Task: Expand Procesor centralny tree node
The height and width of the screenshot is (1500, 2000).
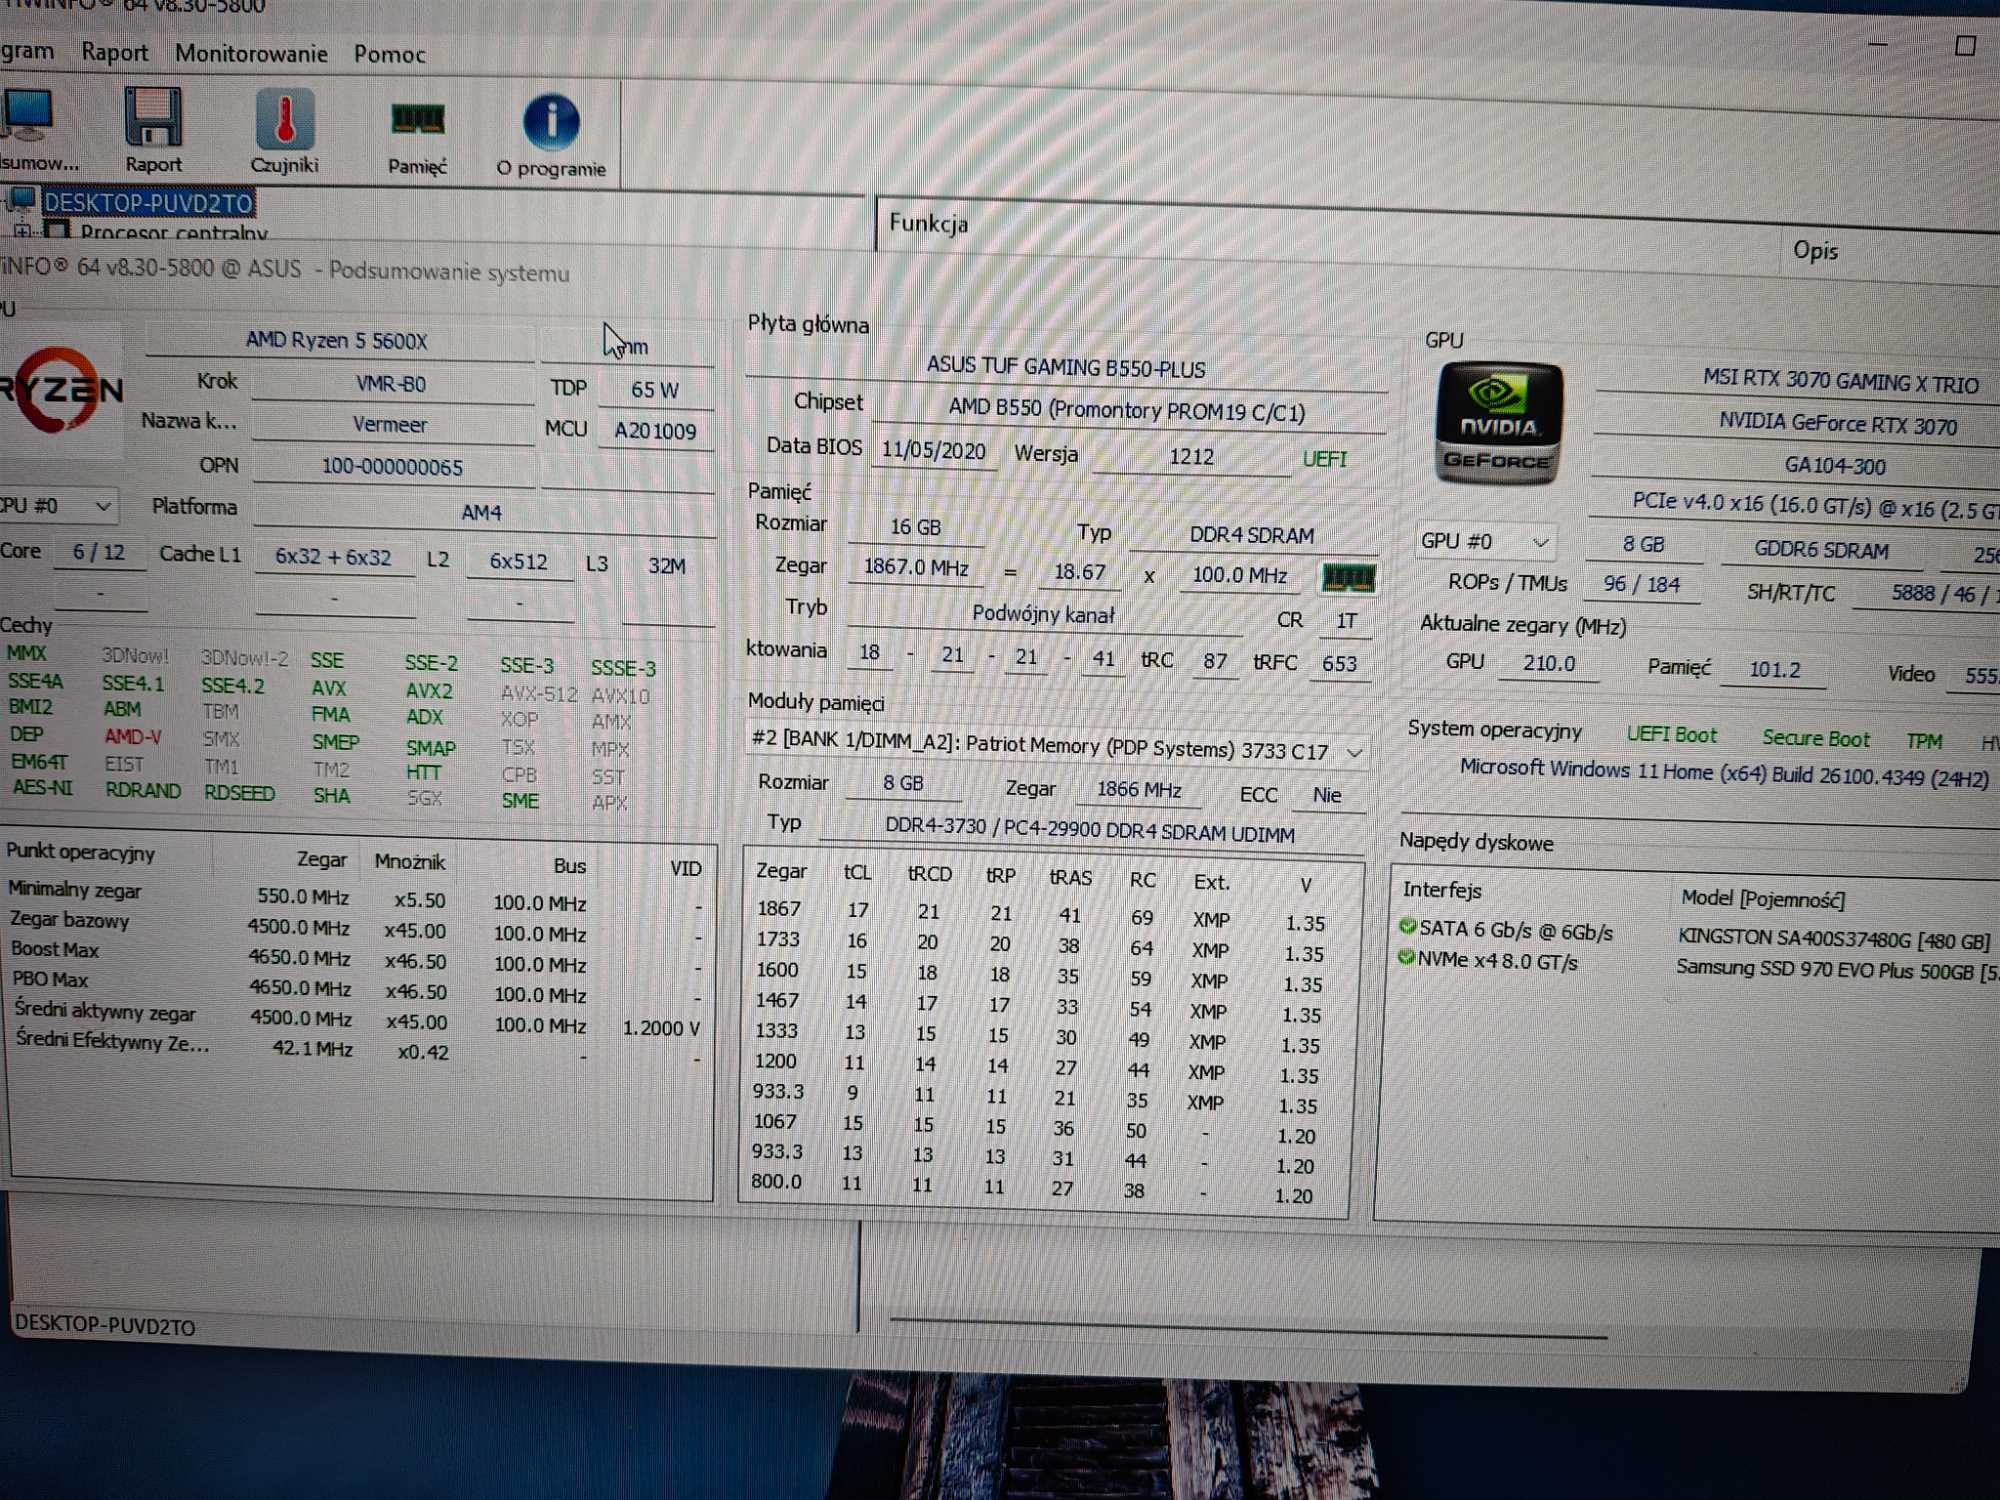Action: [20, 231]
